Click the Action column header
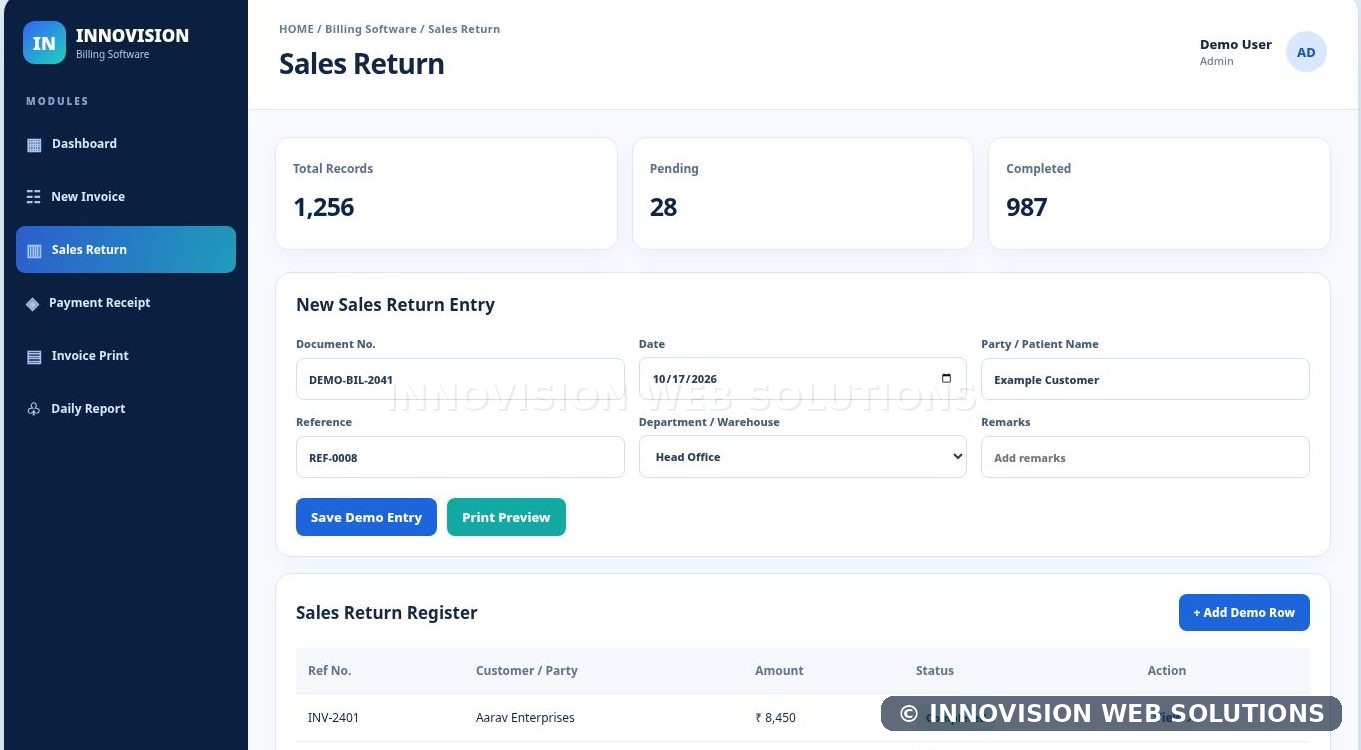 1167,671
